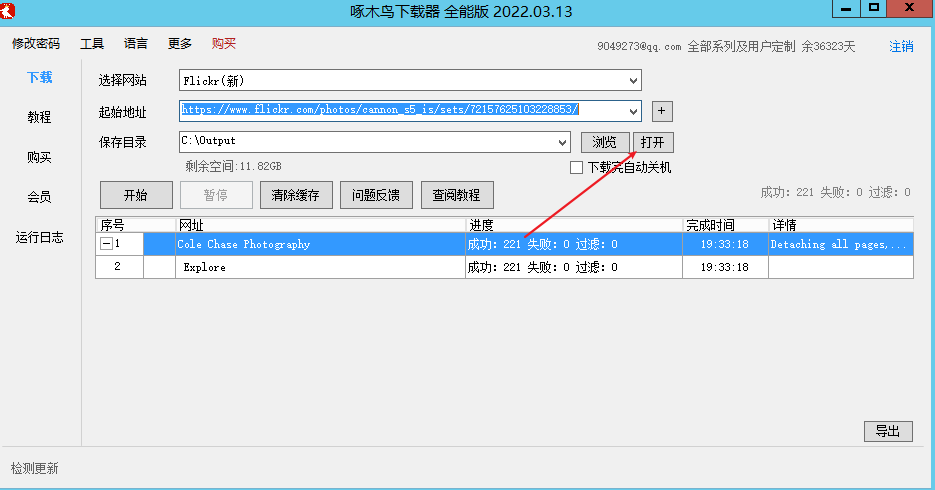Click the 剩余空间:11.82GB text
Screen dimensions: 935x490
[233, 166]
